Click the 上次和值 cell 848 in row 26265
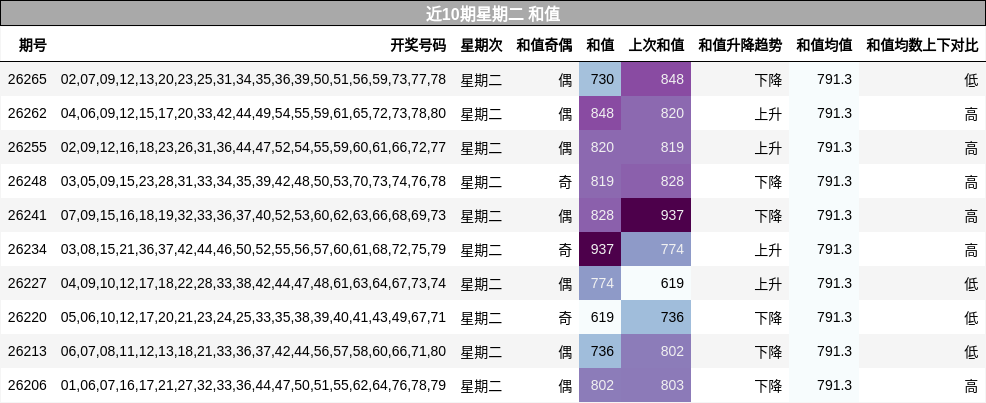This screenshot has width=986, height=403. tap(656, 79)
